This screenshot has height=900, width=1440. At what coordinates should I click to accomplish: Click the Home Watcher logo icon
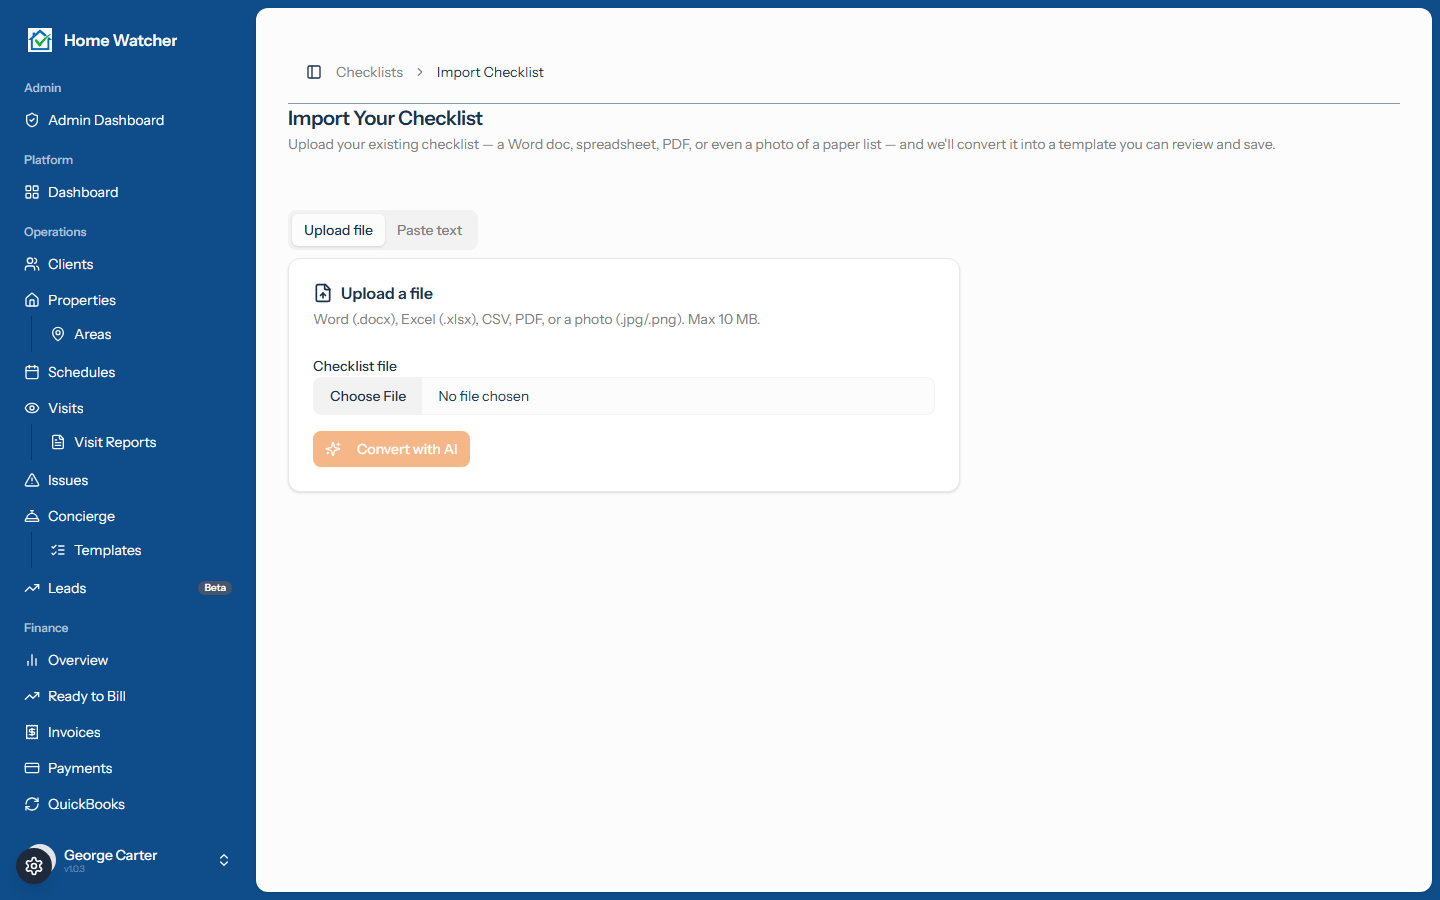click(x=40, y=40)
